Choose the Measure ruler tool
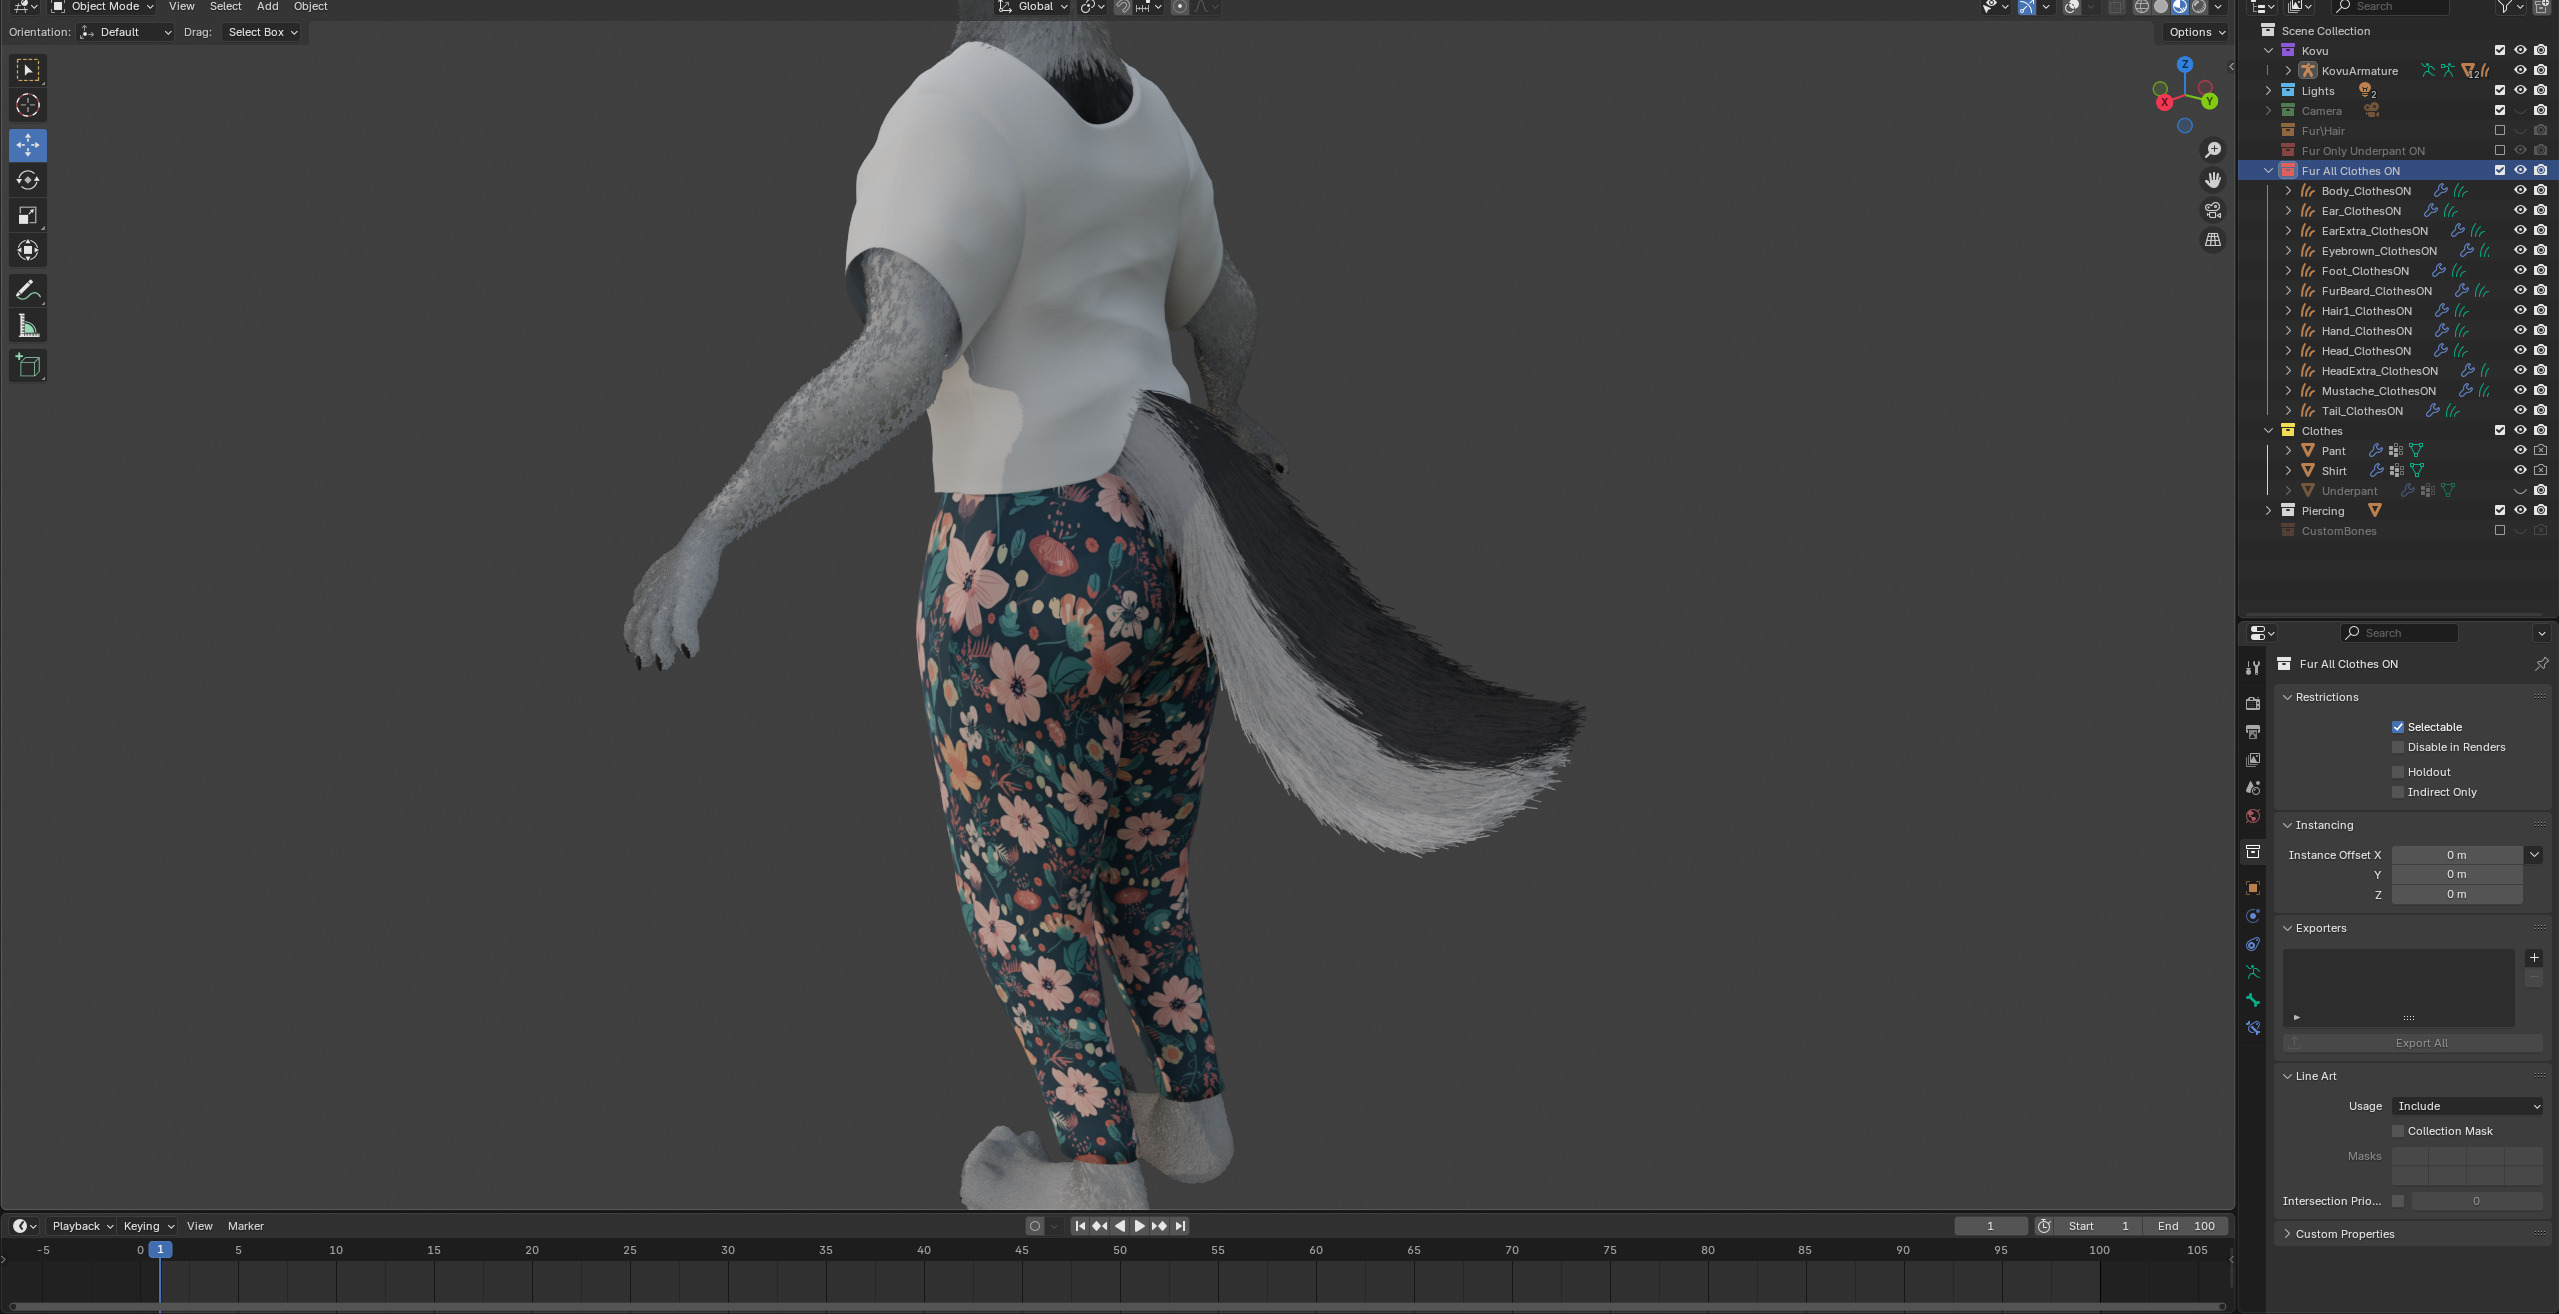 (x=28, y=325)
